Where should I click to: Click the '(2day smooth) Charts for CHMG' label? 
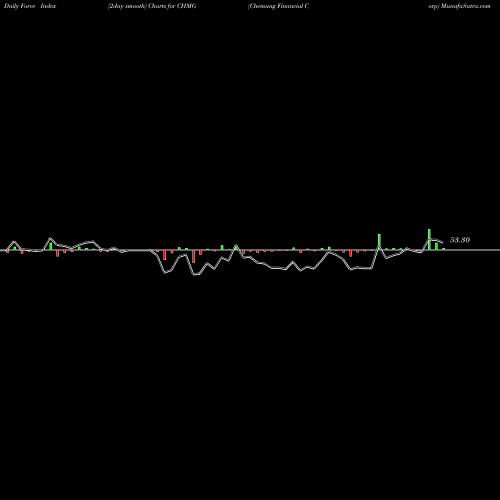pos(152,6)
